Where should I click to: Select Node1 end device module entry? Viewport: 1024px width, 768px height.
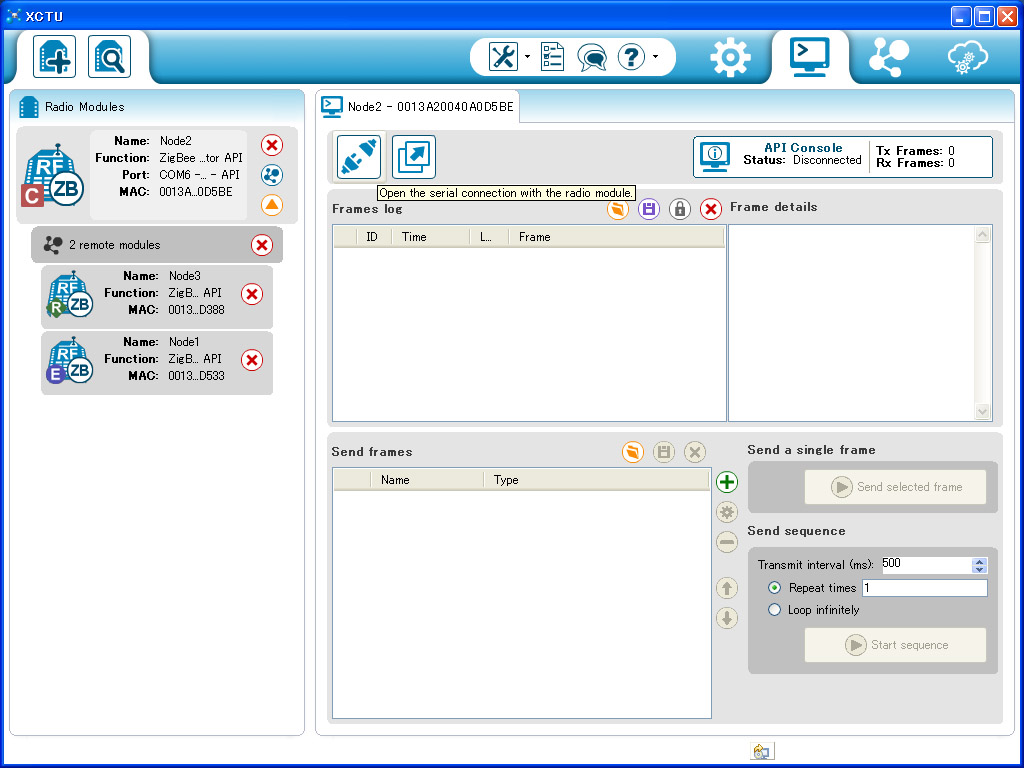click(x=157, y=362)
